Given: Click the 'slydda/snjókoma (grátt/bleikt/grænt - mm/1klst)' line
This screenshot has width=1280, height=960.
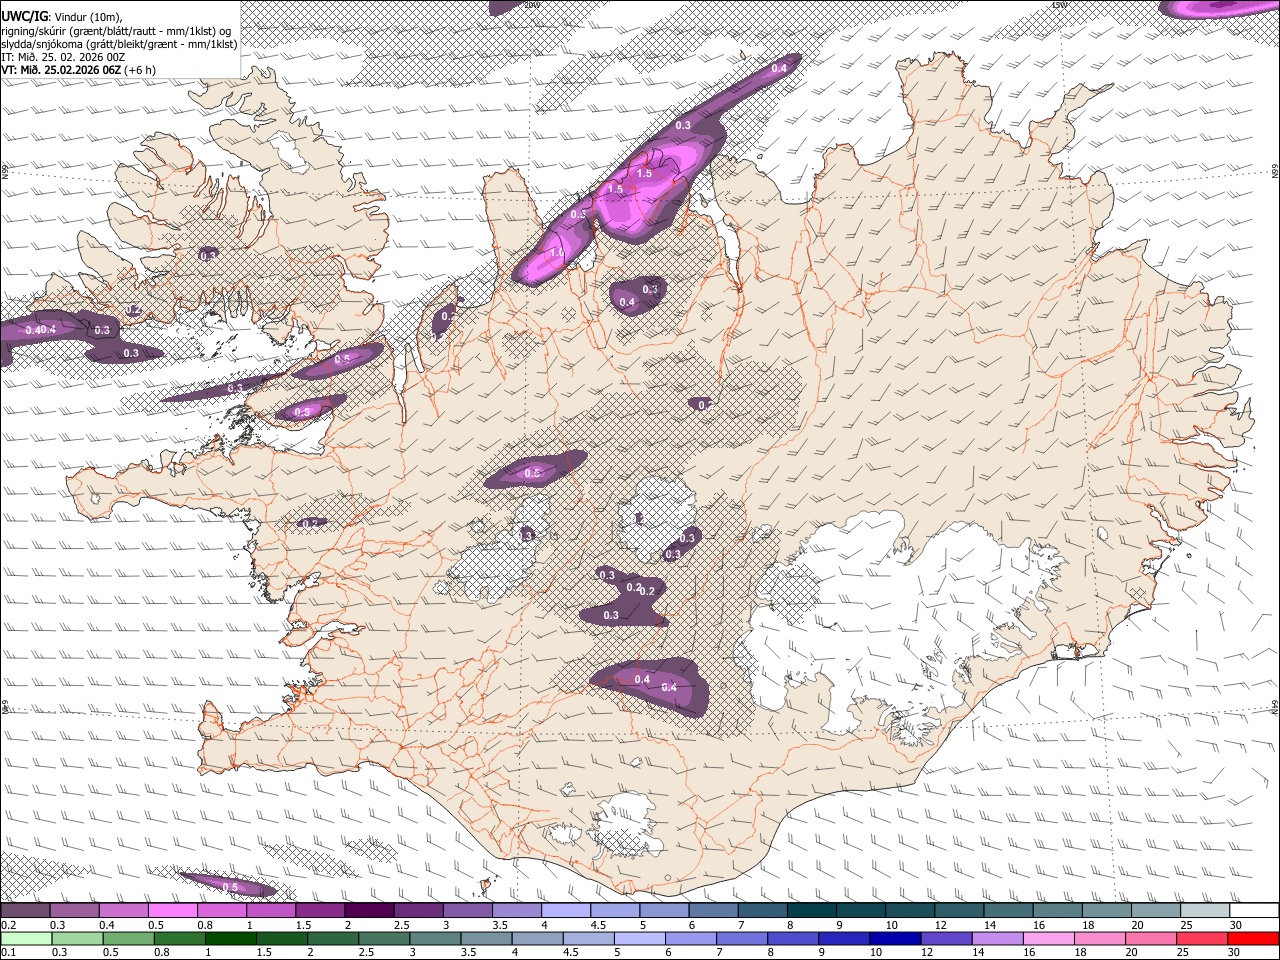Looking at the screenshot, I should pos(119,44).
